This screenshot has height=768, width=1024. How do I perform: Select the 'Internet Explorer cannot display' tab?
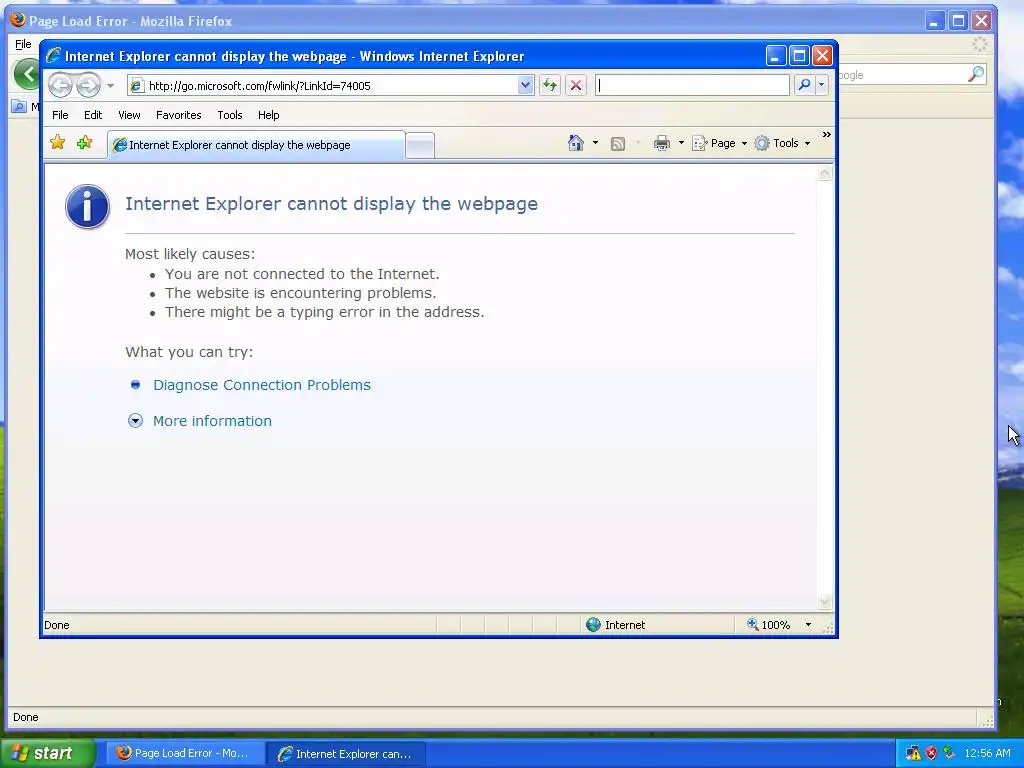[256, 145]
